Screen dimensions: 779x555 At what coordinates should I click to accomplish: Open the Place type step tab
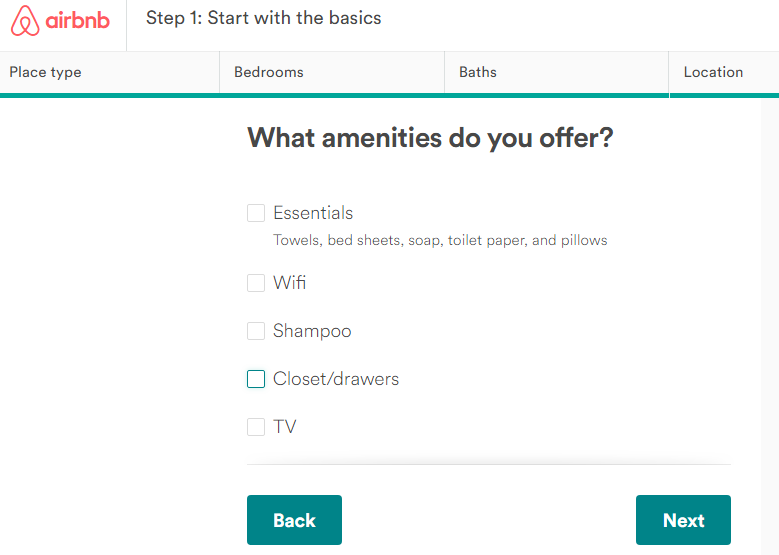coord(45,72)
